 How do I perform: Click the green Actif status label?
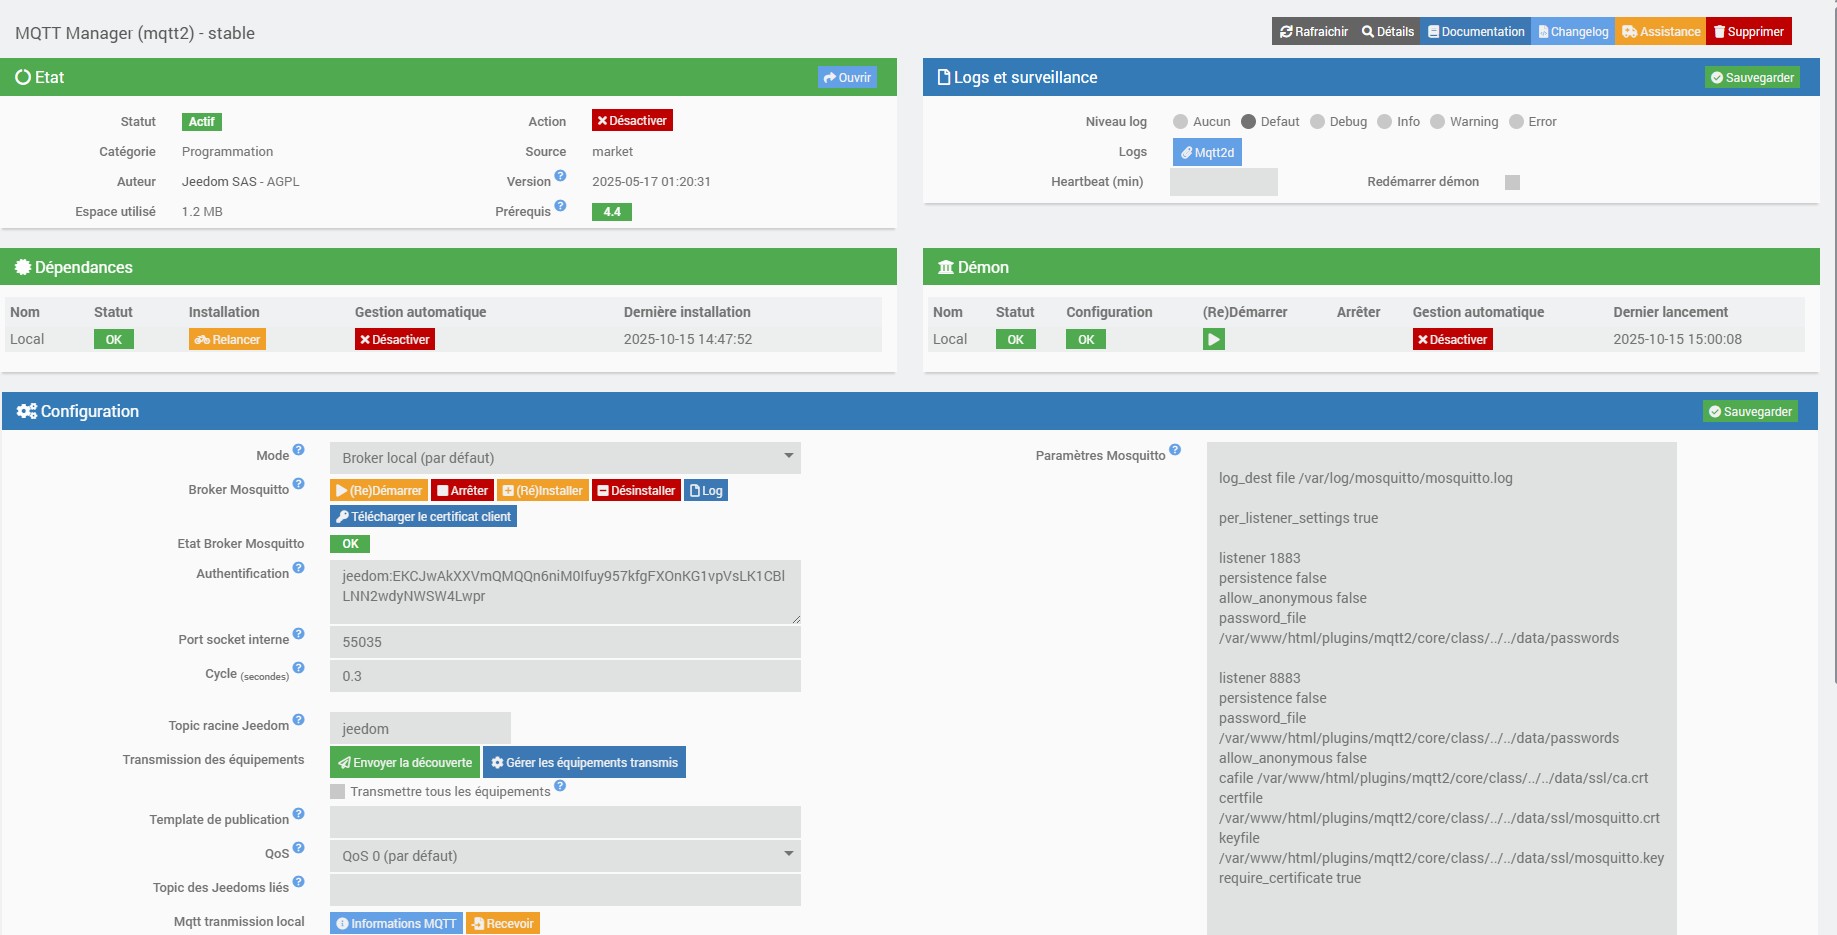tap(202, 122)
